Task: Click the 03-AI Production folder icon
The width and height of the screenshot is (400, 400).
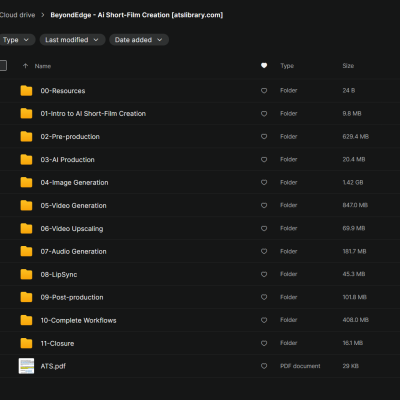Action: point(26,160)
